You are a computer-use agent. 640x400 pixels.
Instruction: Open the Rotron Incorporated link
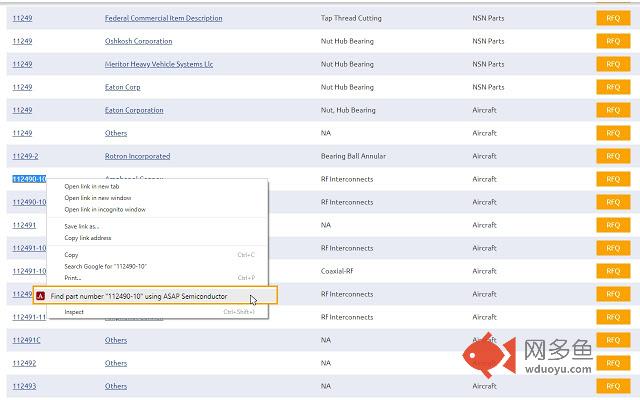pos(137,156)
